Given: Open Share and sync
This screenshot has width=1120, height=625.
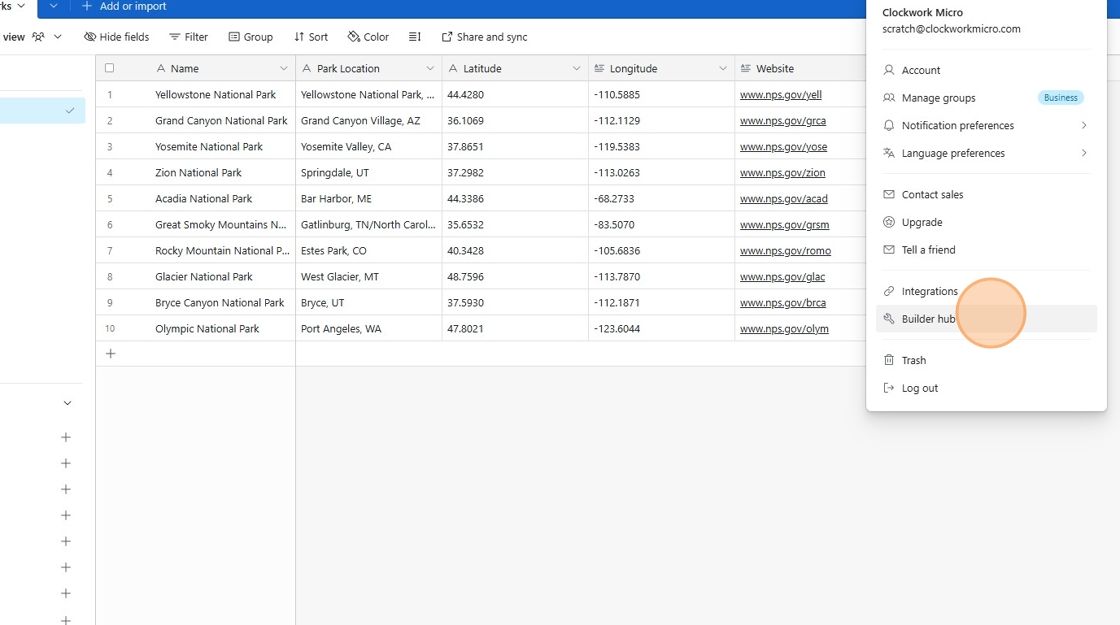Looking at the screenshot, I should 484,37.
